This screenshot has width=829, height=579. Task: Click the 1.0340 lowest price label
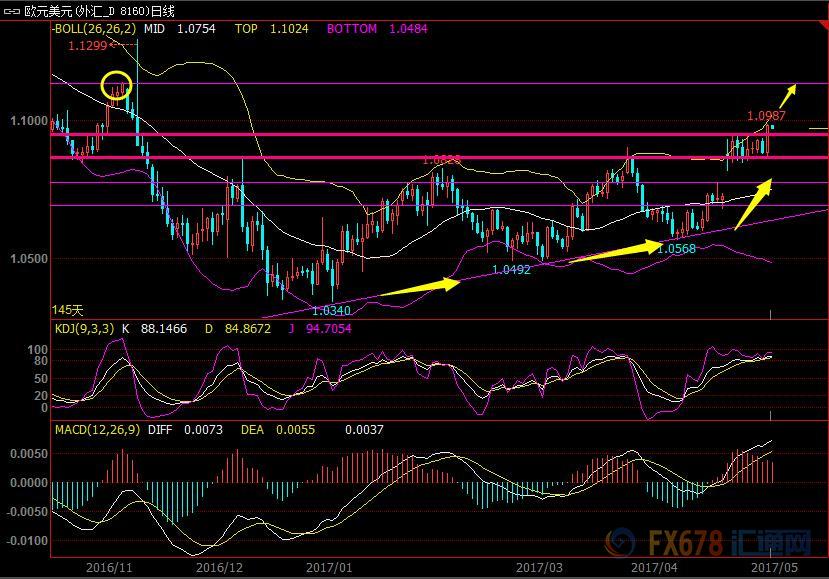(331, 310)
